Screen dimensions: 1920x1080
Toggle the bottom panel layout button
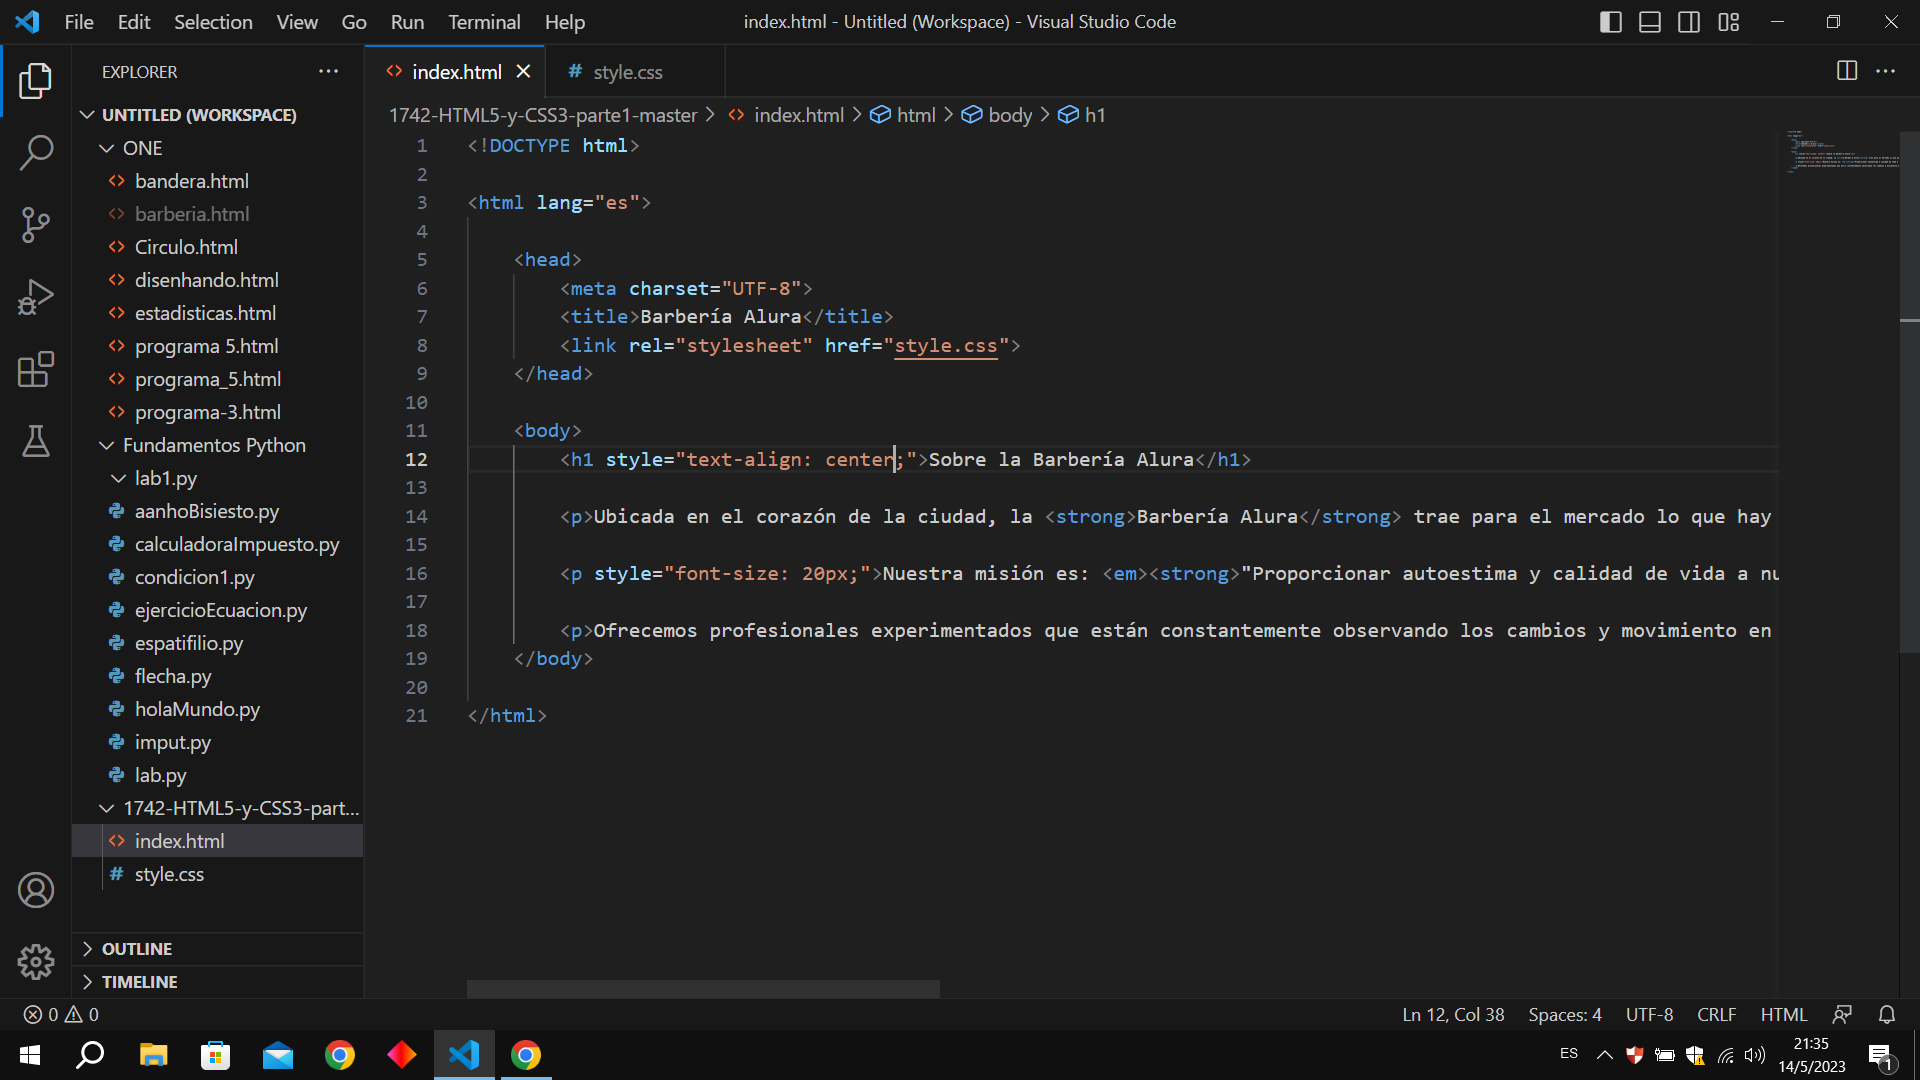[x=1650, y=22]
